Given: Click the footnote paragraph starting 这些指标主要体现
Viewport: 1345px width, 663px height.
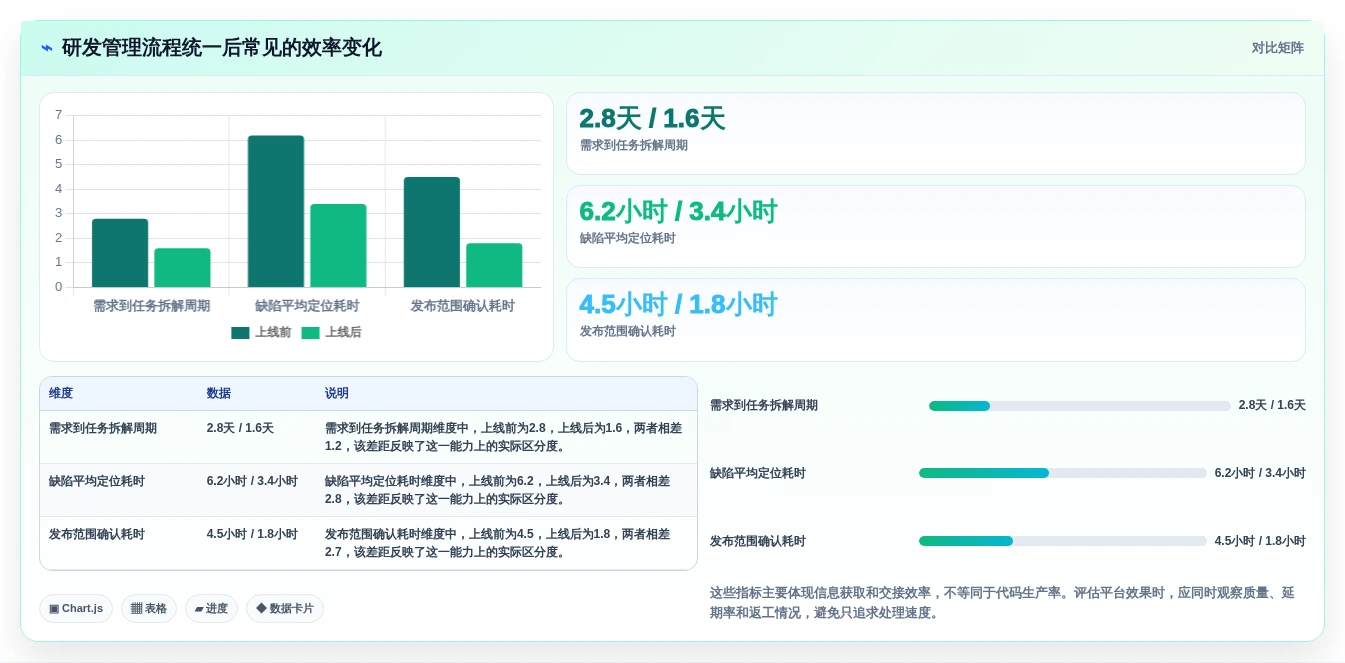Looking at the screenshot, I should (1002, 603).
